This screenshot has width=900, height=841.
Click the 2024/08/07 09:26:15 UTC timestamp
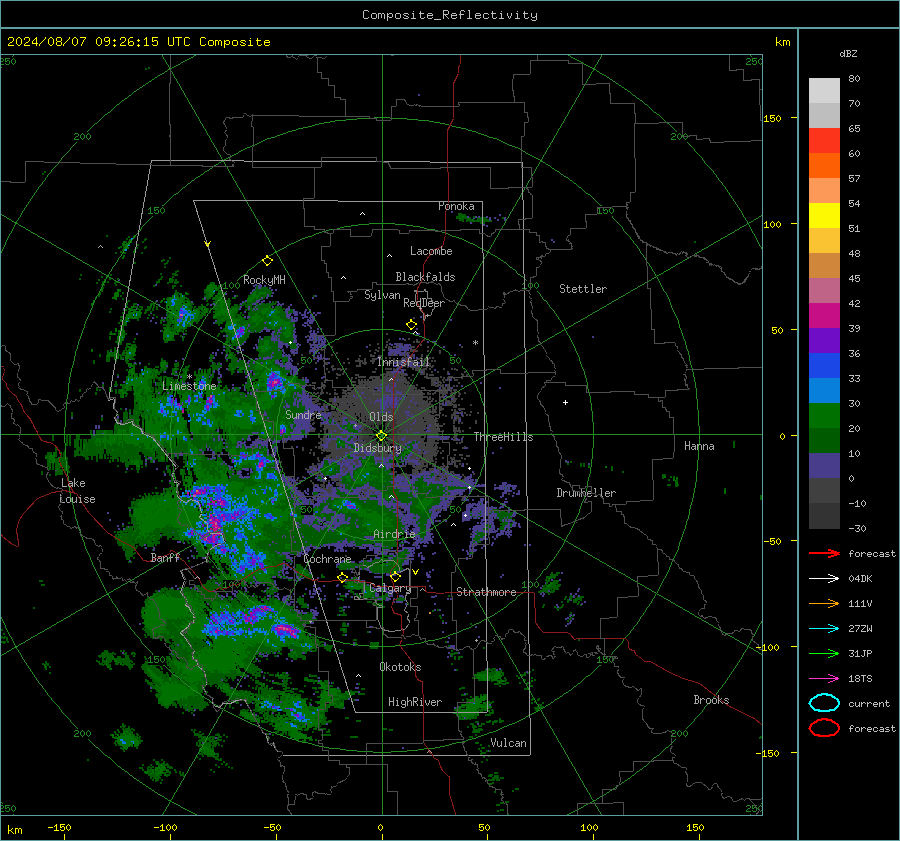[x=99, y=42]
